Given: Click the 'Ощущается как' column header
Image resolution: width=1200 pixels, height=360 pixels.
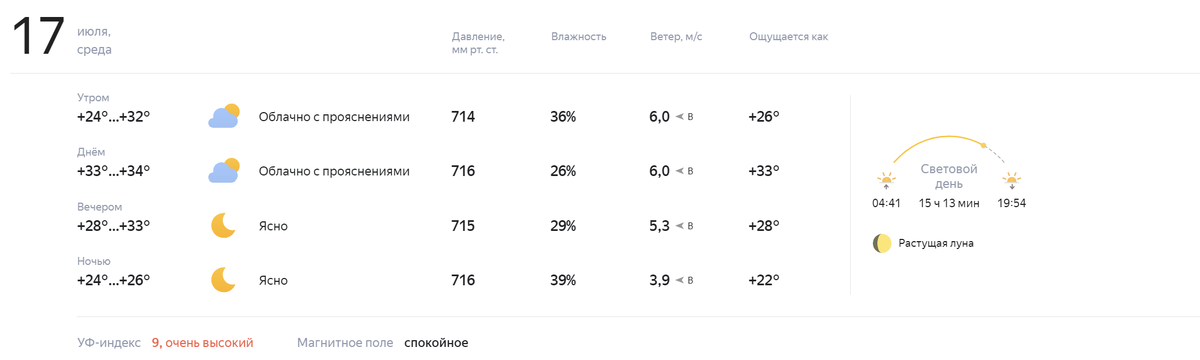Looking at the screenshot, I should 789,37.
